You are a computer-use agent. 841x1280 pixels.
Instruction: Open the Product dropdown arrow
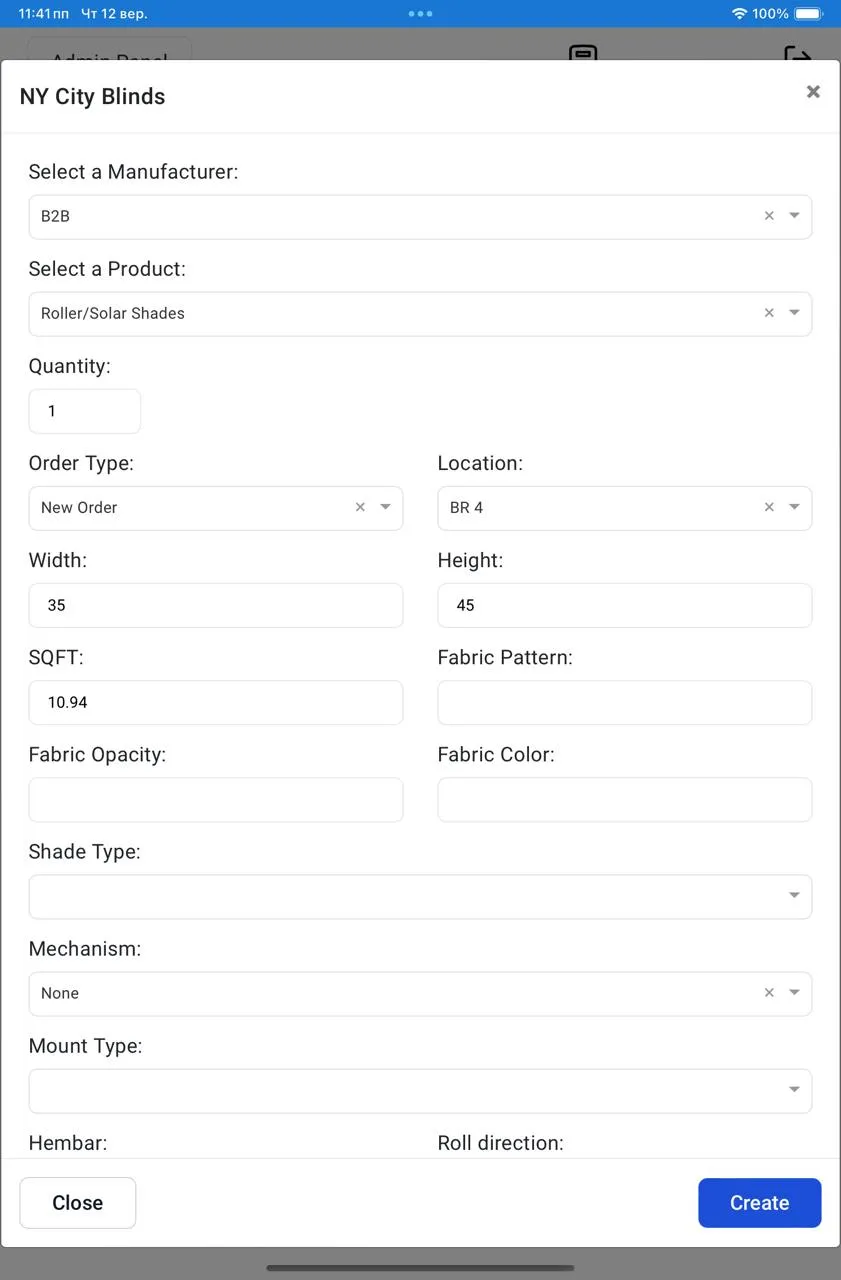click(x=794, y=313)
